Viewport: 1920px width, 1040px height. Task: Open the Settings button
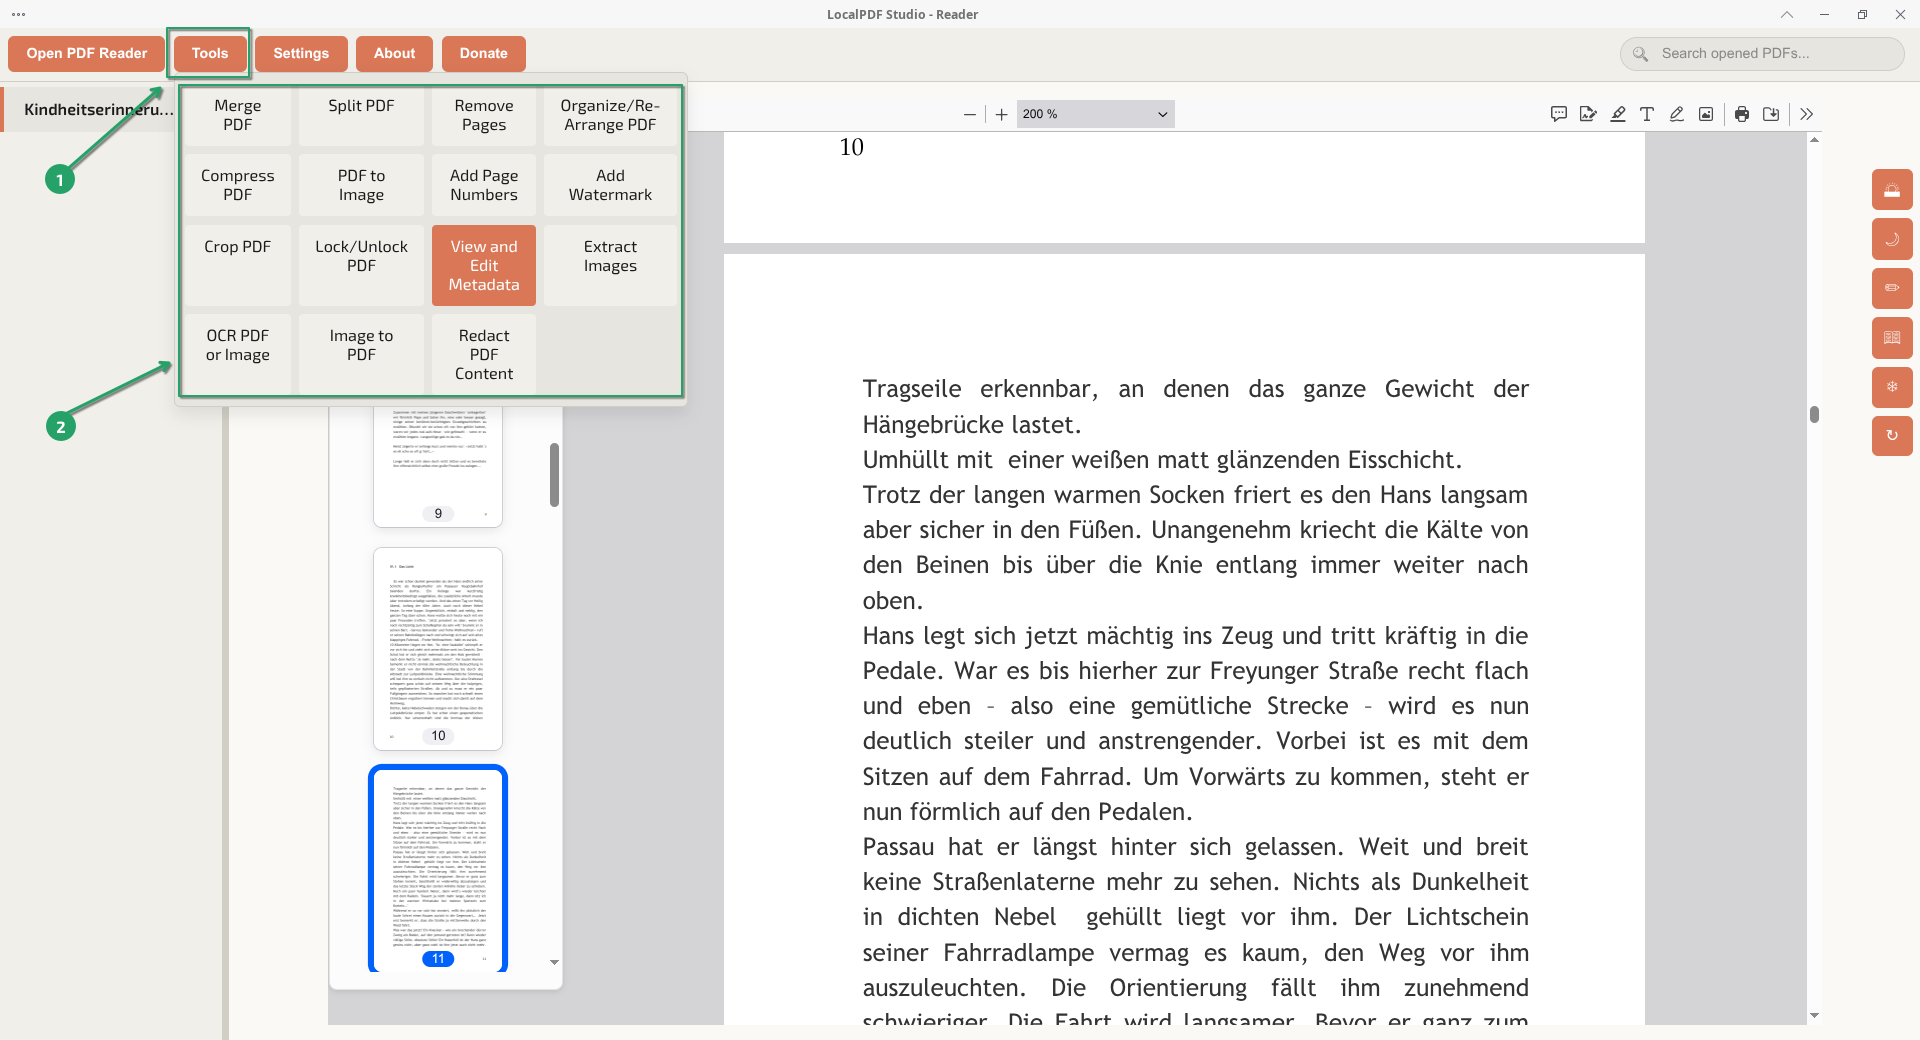(x=301, y=53)
